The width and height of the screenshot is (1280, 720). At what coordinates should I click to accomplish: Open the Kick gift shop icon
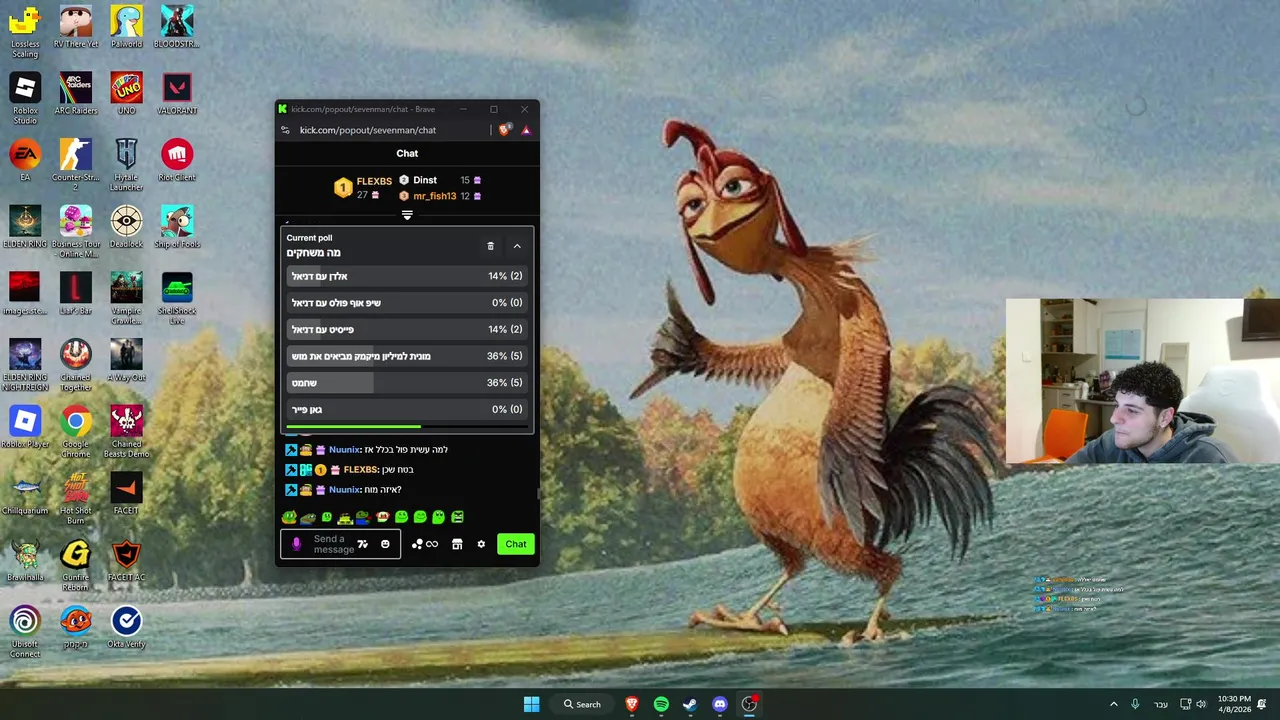pyautogui.click(x=457, y=544)
